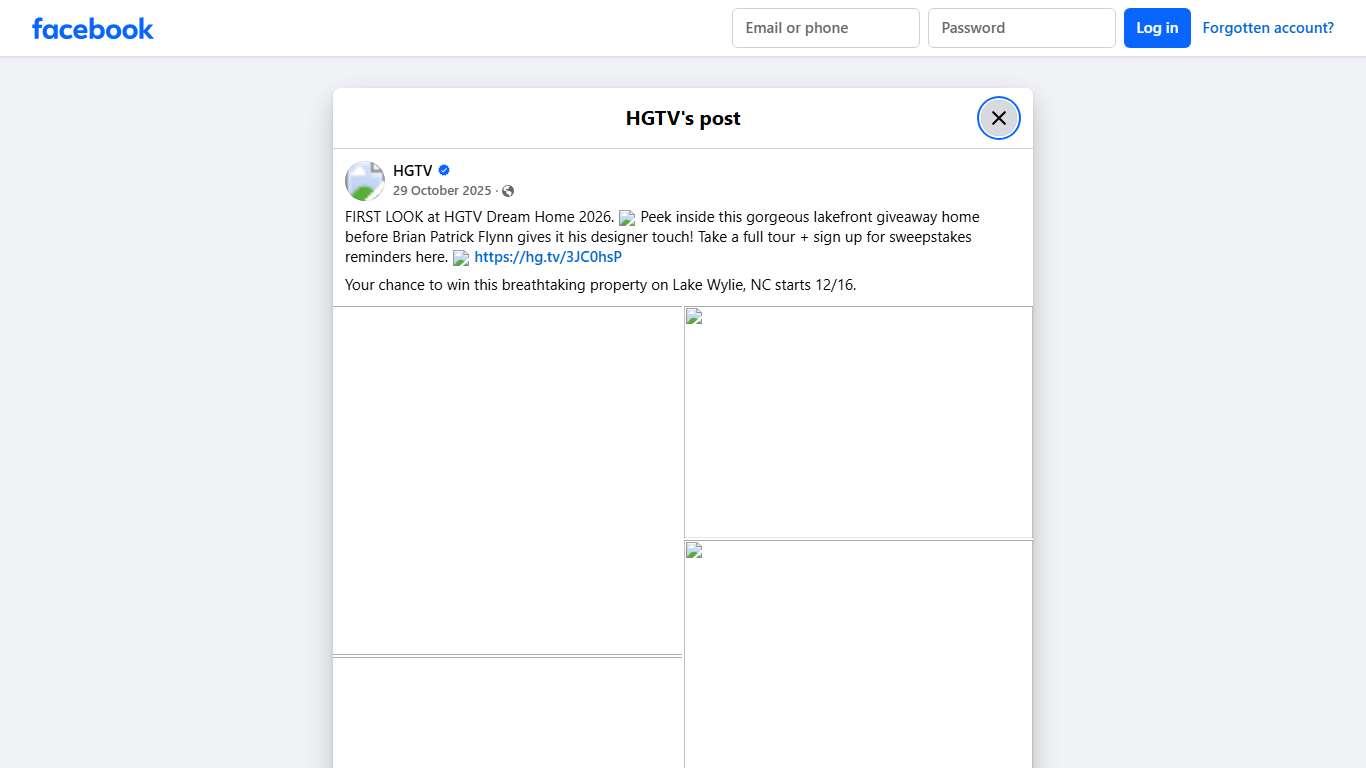Screen dimensions: 1366x768
Task: Focus the Email or phone field
Action: coord(825,28)
